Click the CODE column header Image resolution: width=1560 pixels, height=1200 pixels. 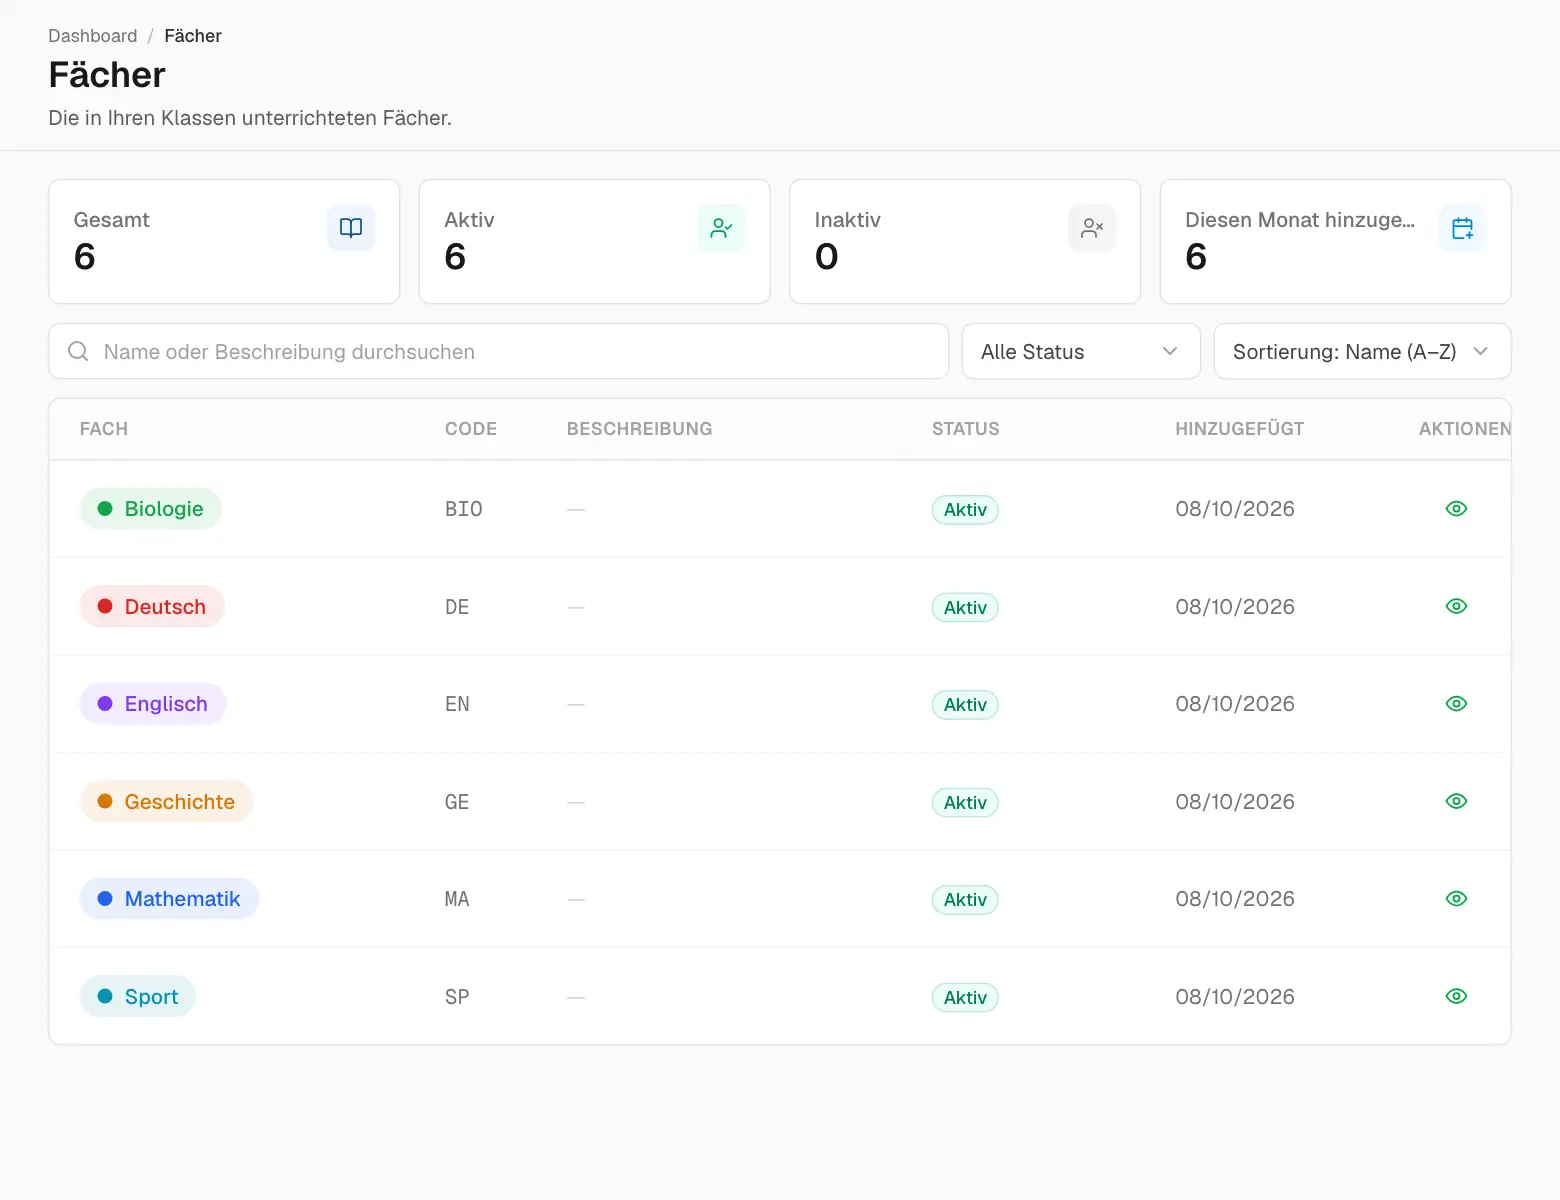tap(471, 429)
